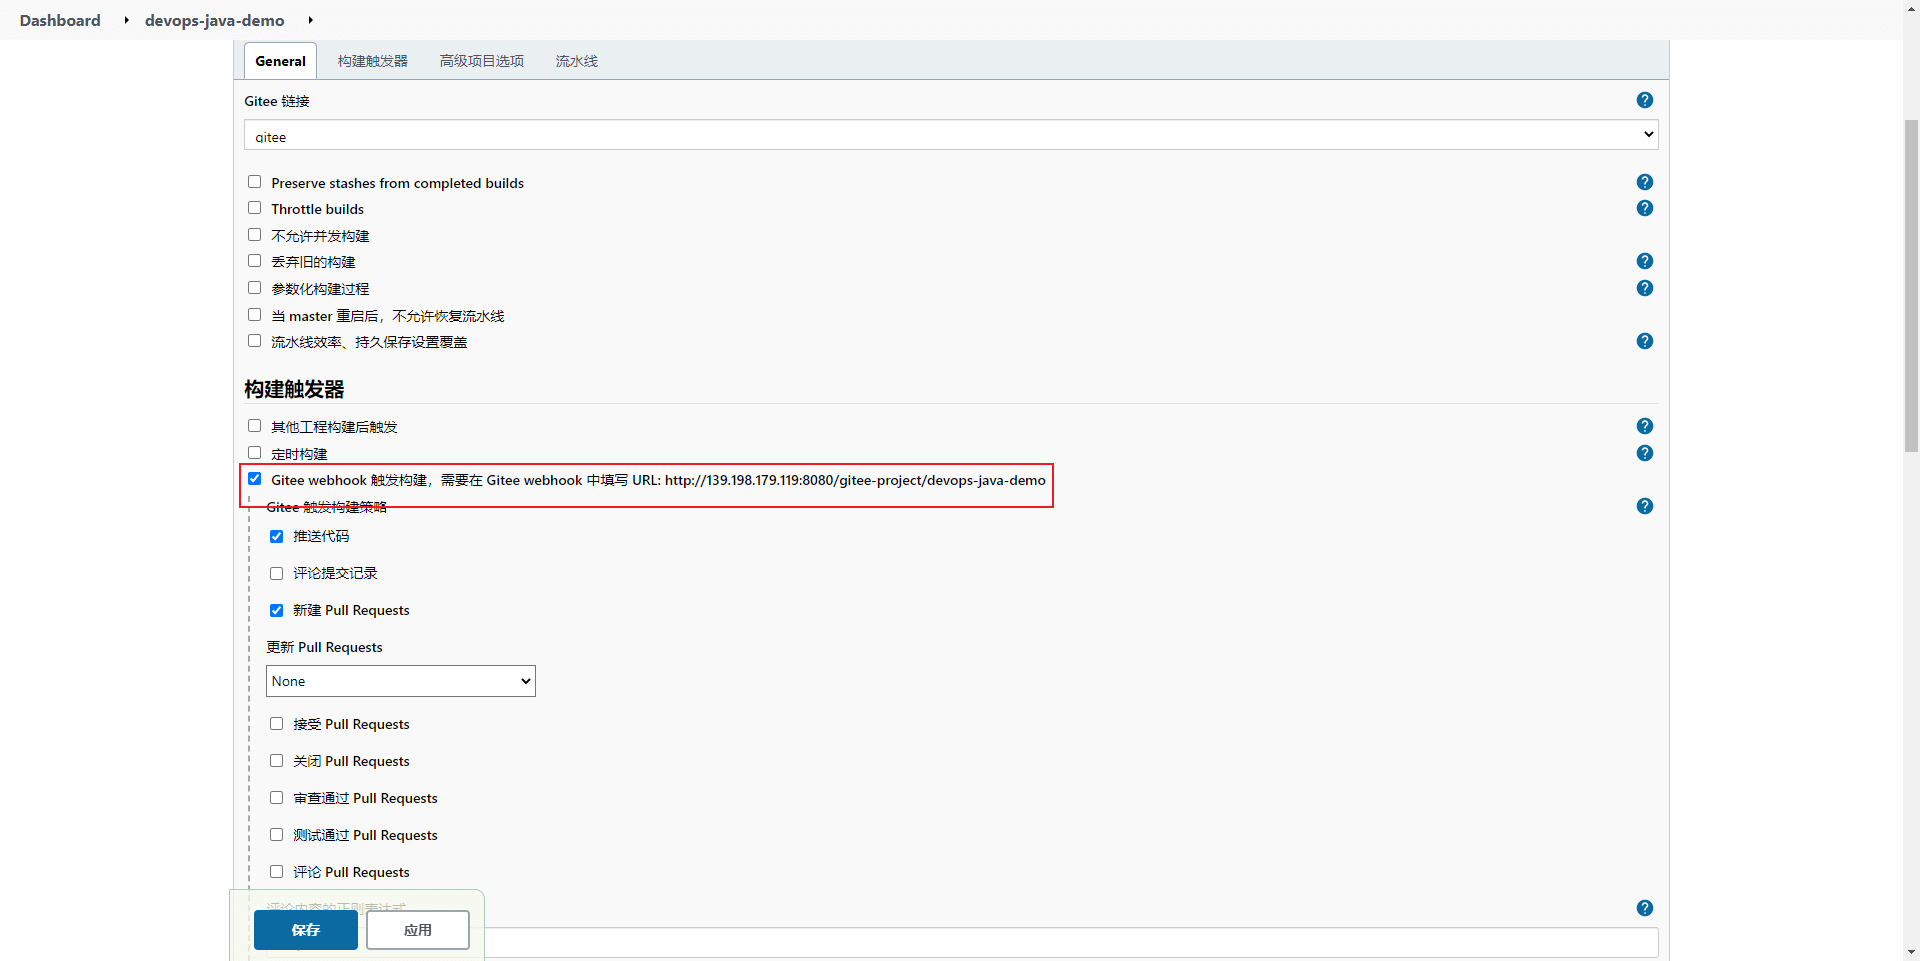The height and width of the screenshot is (961, 1920).
Task: Click the Gitee 链接 field label
Action: pyautogui.click(x=277, y=101)
